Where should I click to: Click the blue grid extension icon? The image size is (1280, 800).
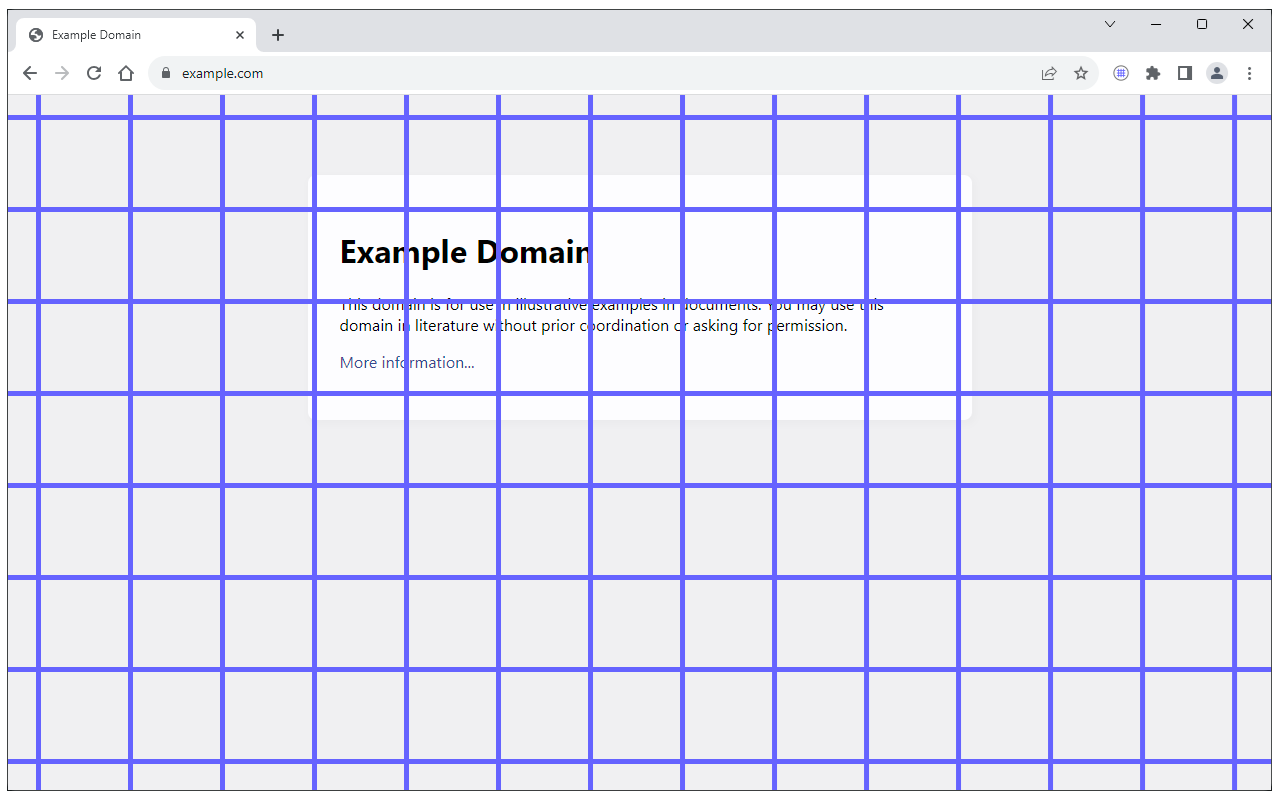click(1120, 73)
